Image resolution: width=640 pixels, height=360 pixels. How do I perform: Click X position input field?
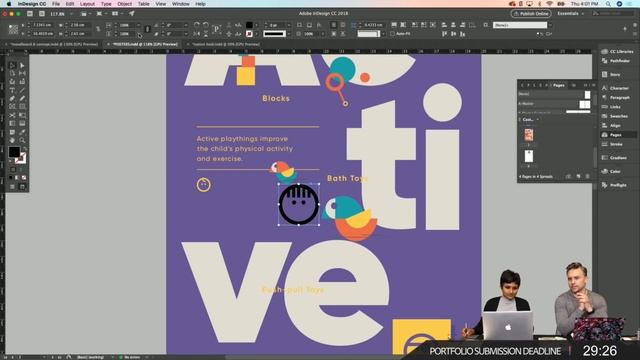click(x=42, y=25)
